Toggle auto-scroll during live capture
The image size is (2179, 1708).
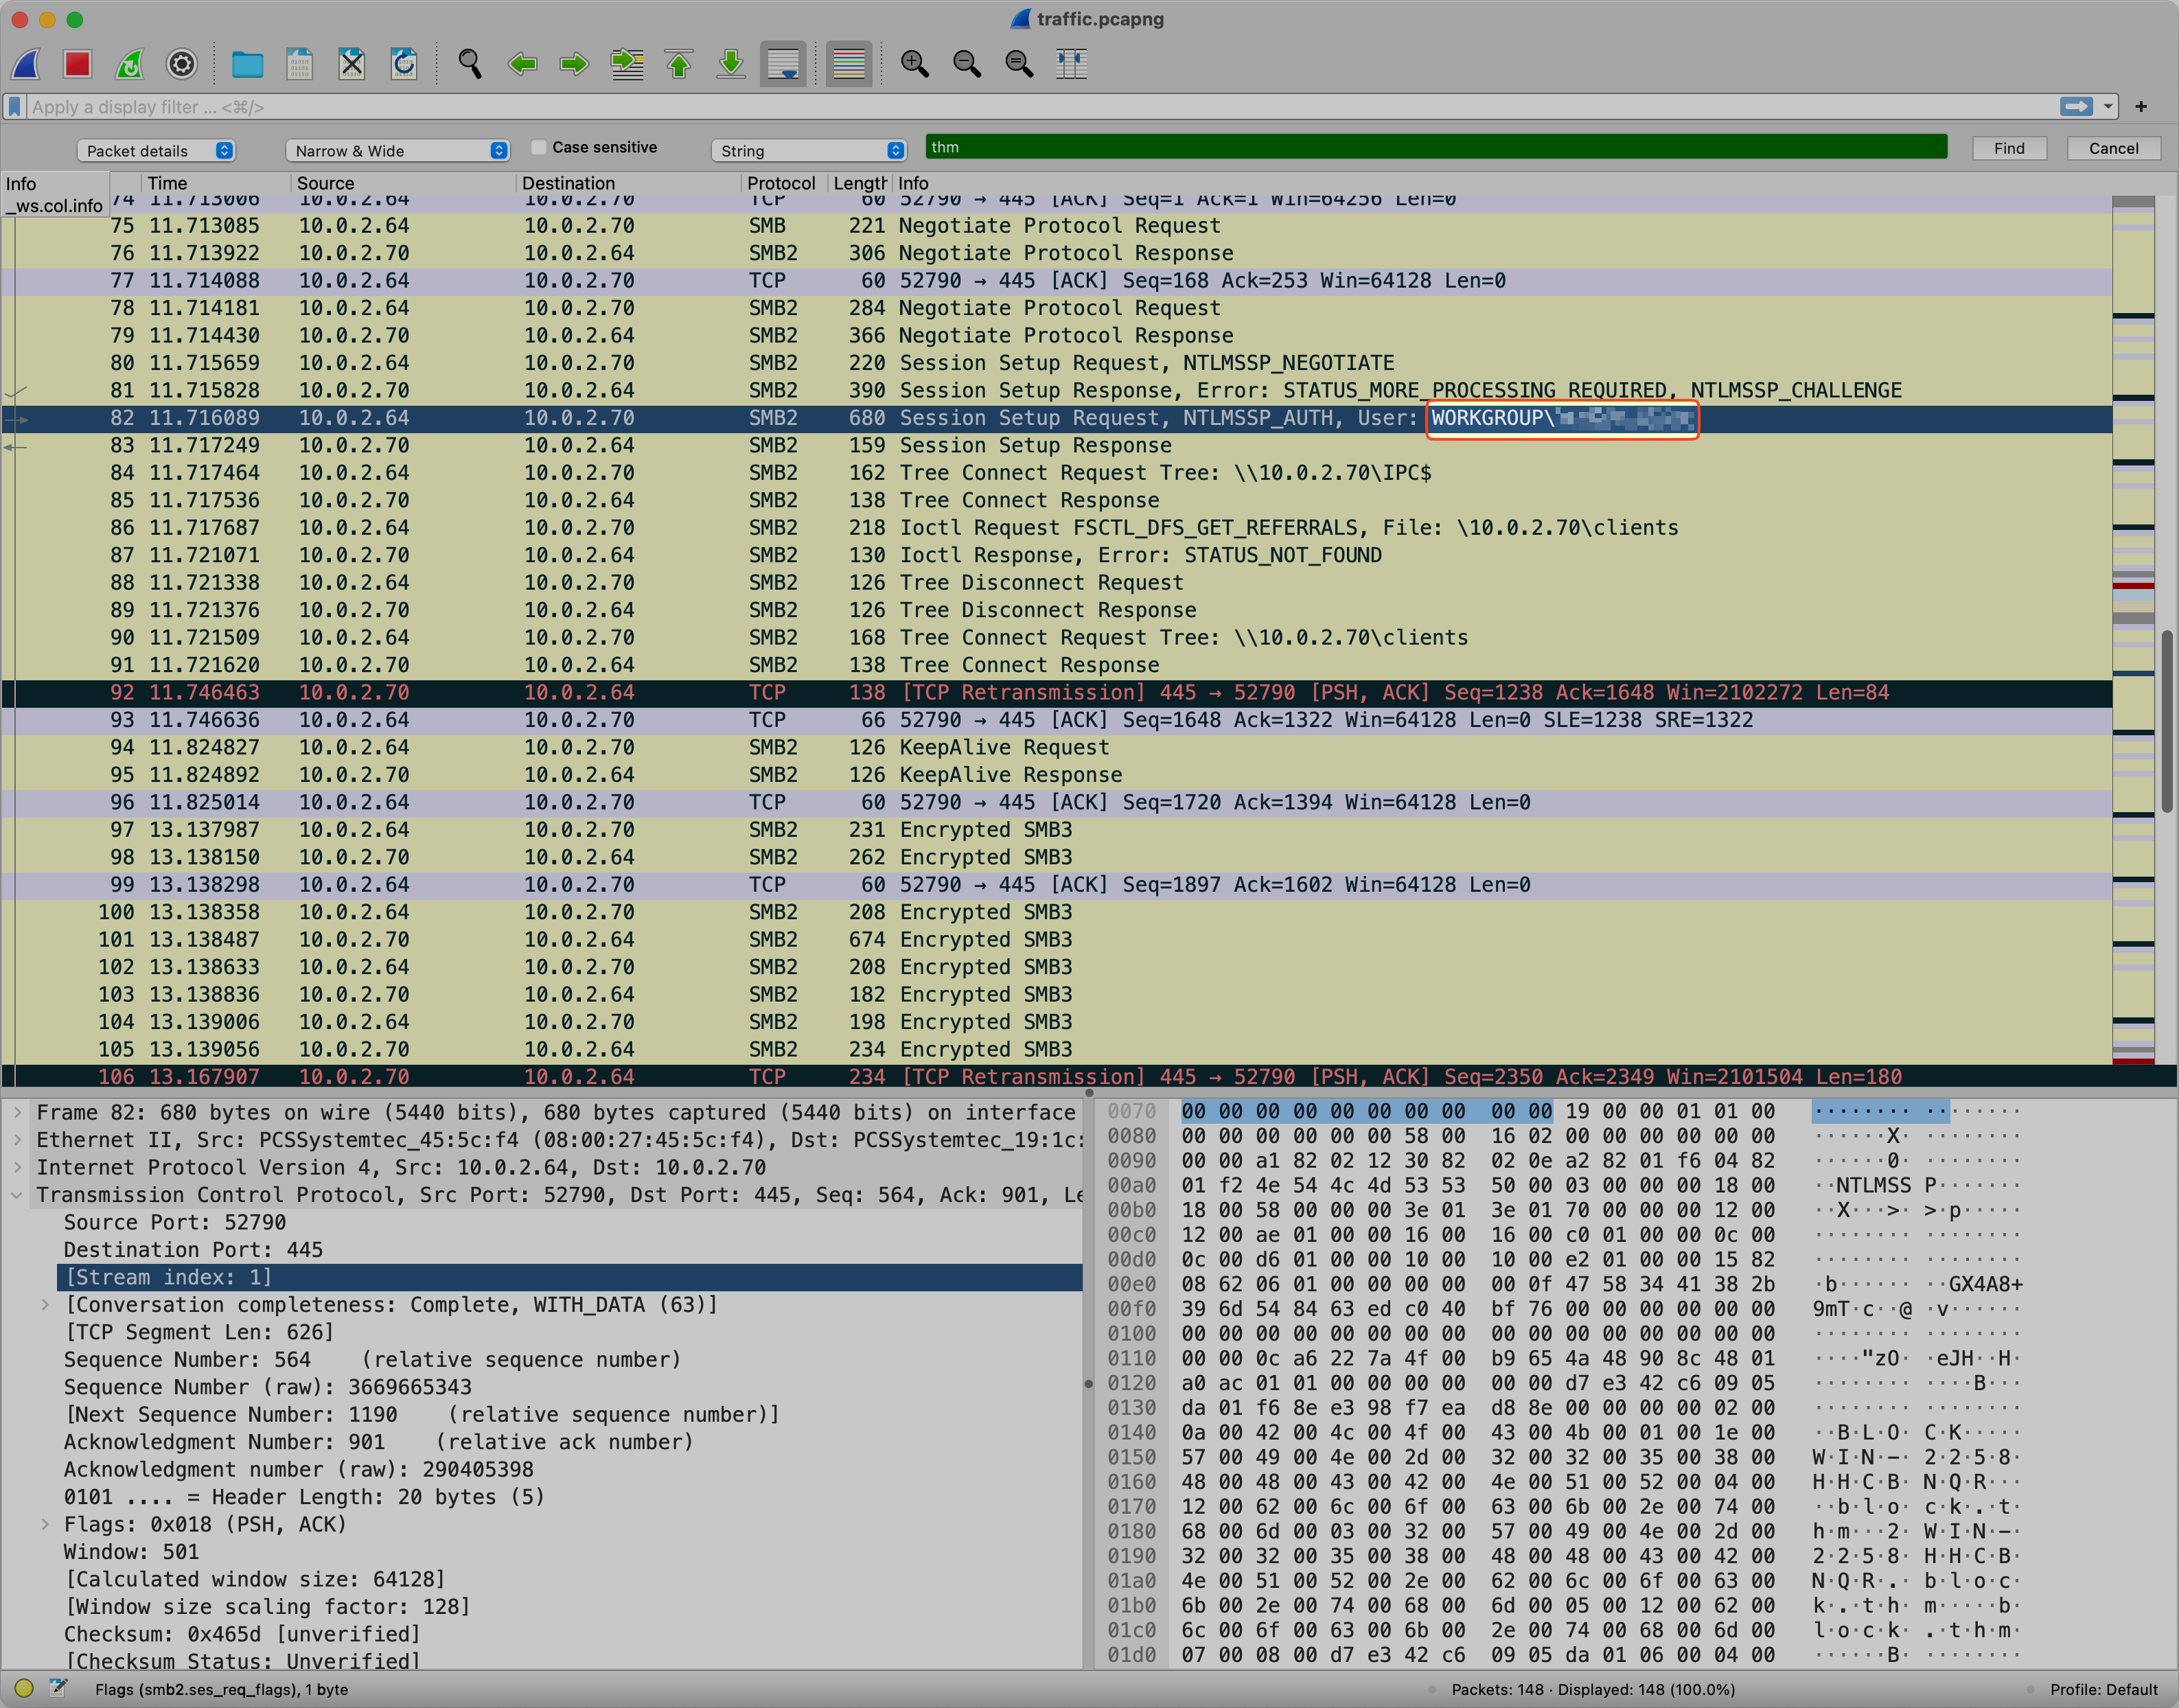pos(783,64)
